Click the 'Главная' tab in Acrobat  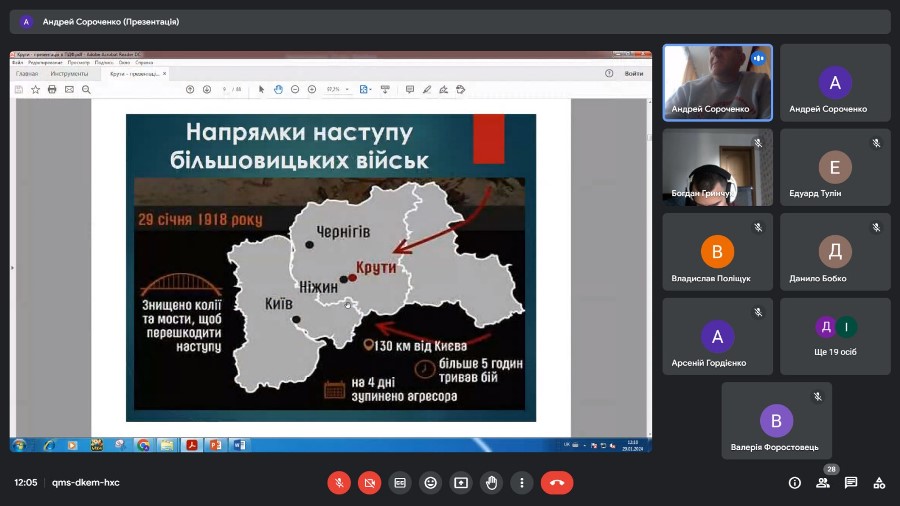point(27,74)
